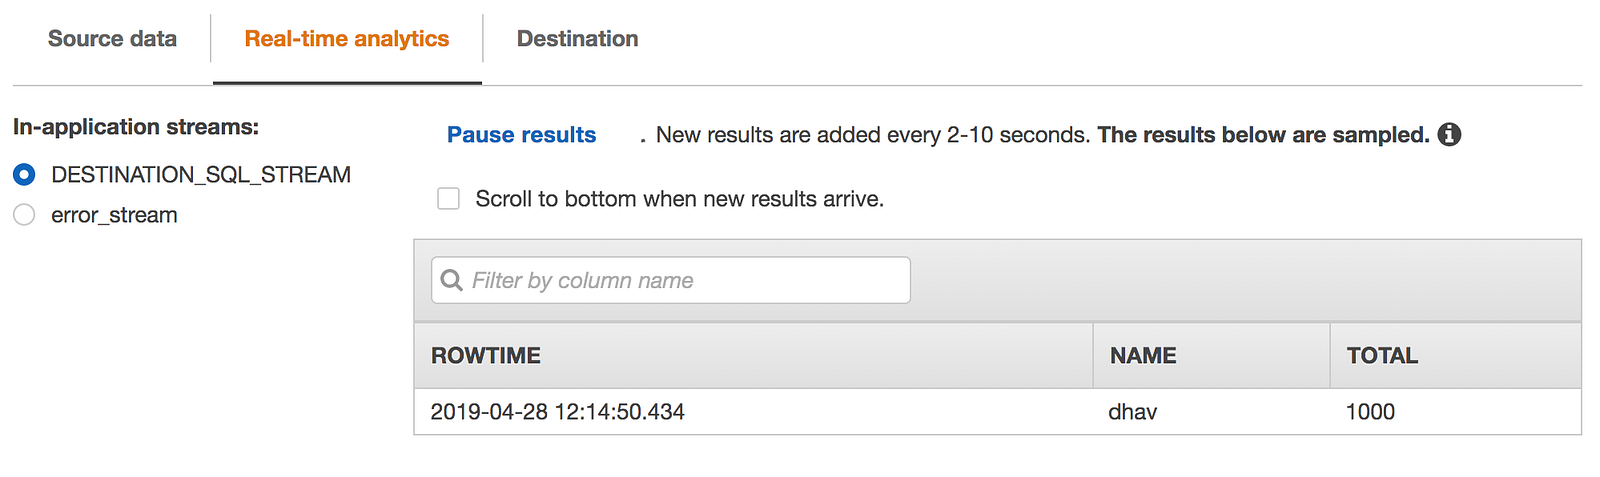Click the Scroll to bottom label text
Image resolution: width=1600 pixels, height=477 pixels.
tap(679, 199)
